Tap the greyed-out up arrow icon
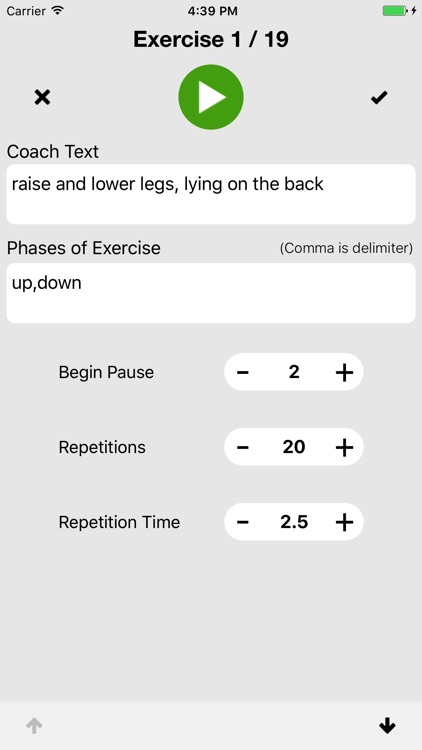The height and width of the screenshot is (750, 422). pos(34,726)
